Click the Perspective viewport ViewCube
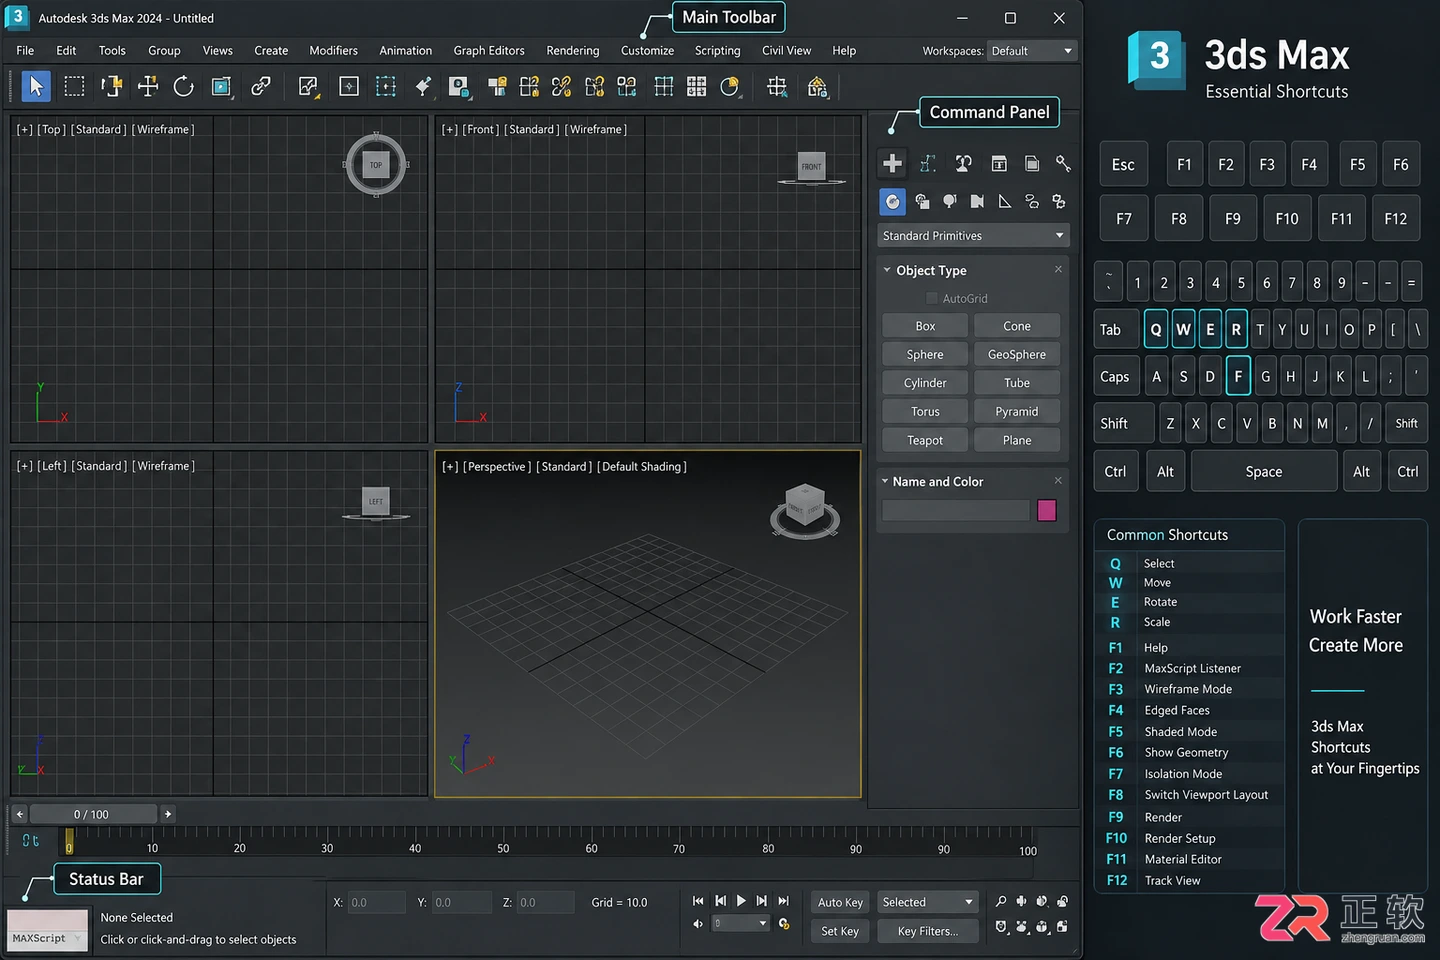 pos(805,510)
